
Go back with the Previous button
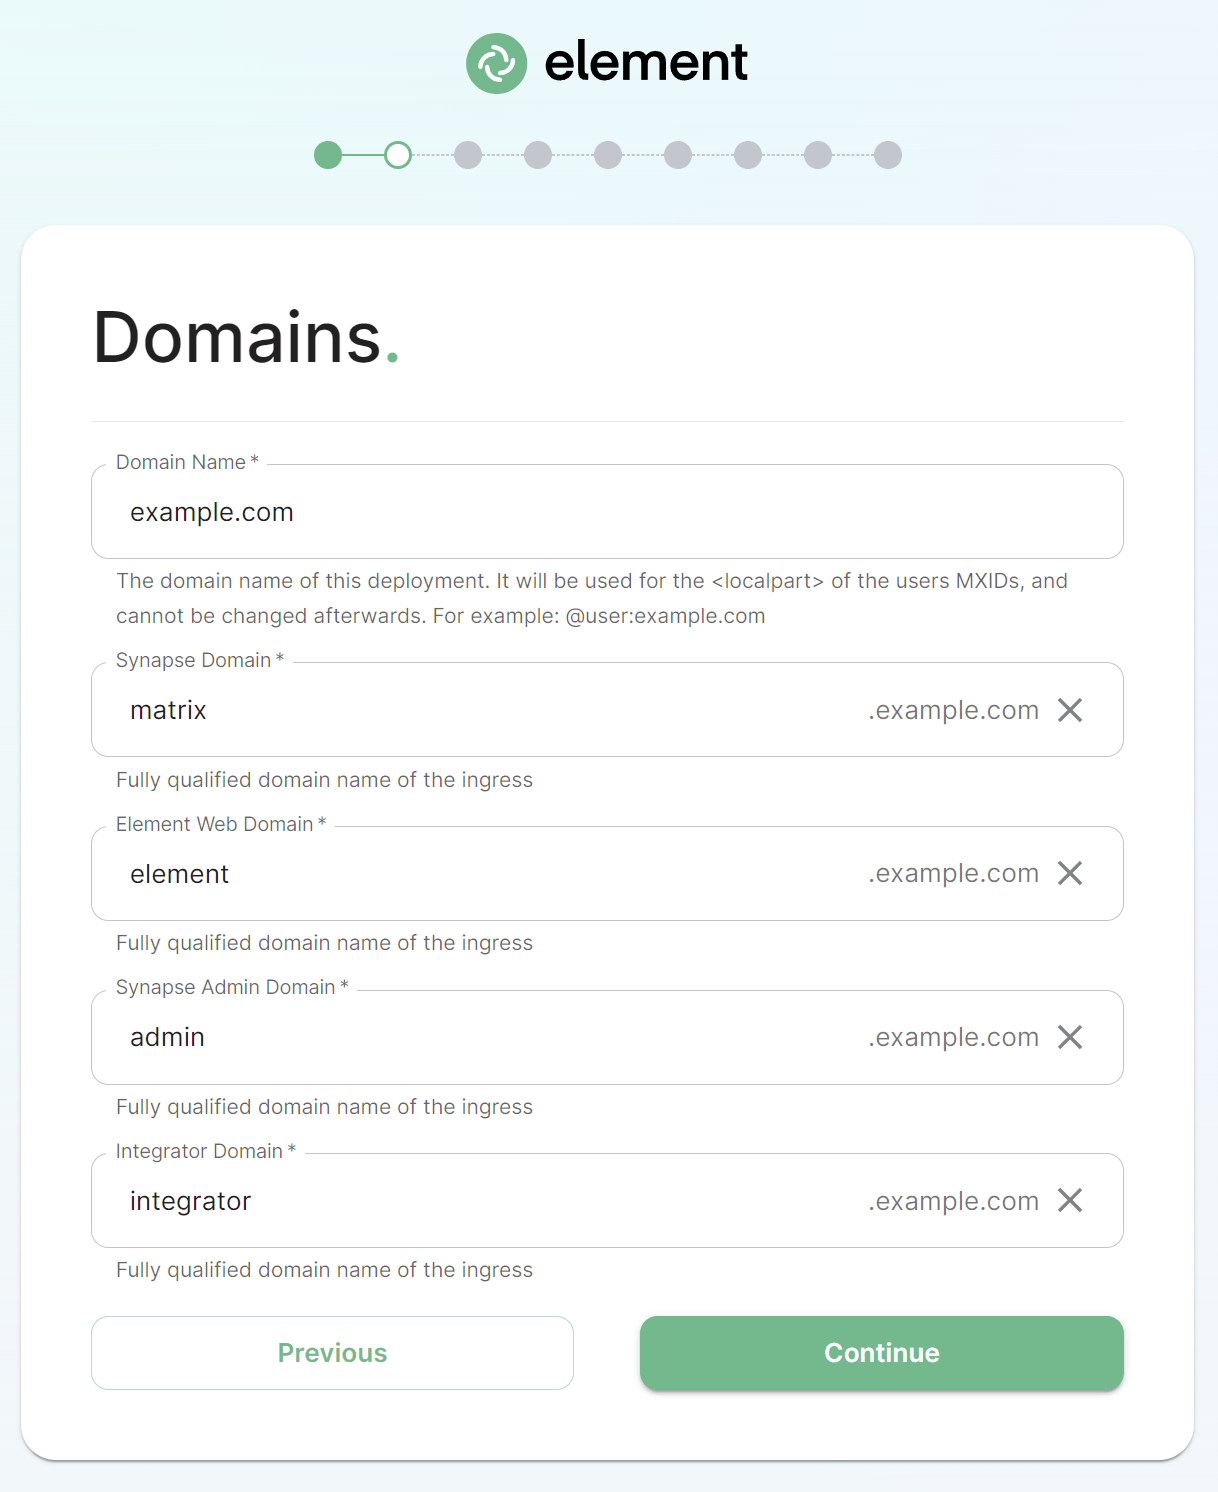tap(332, 1353)
